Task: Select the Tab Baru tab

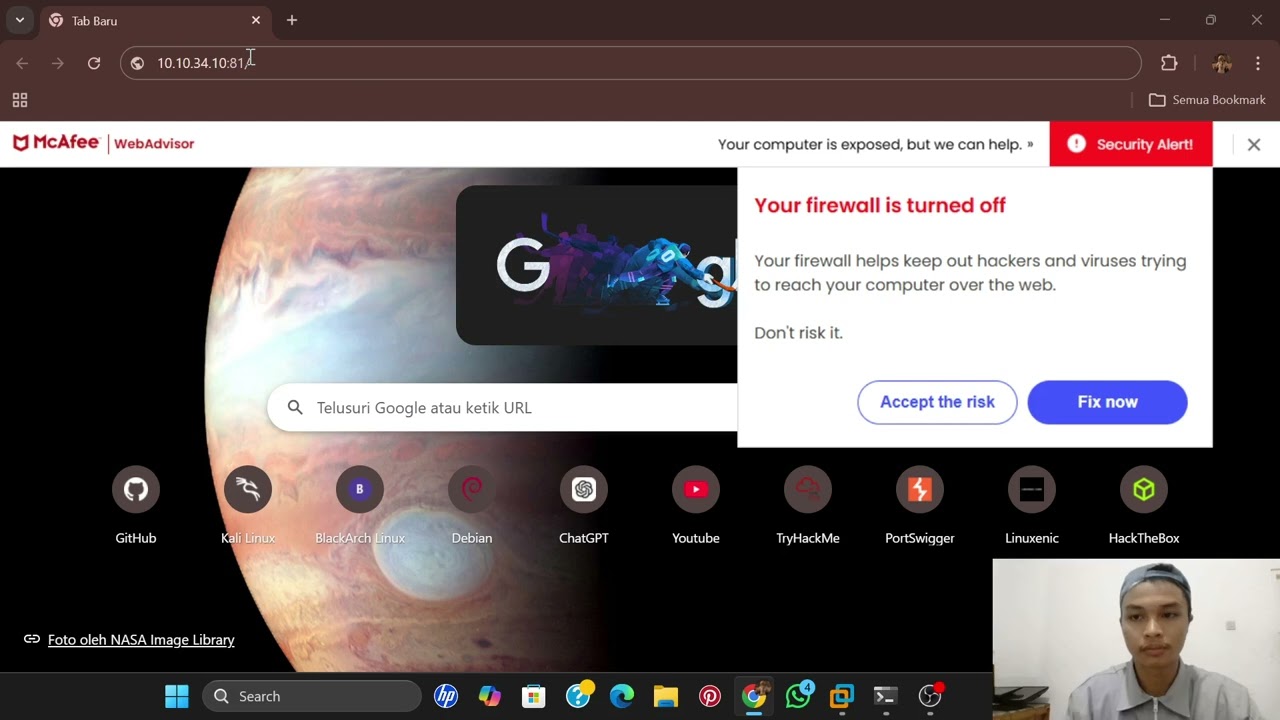Action: click(155, 20)
